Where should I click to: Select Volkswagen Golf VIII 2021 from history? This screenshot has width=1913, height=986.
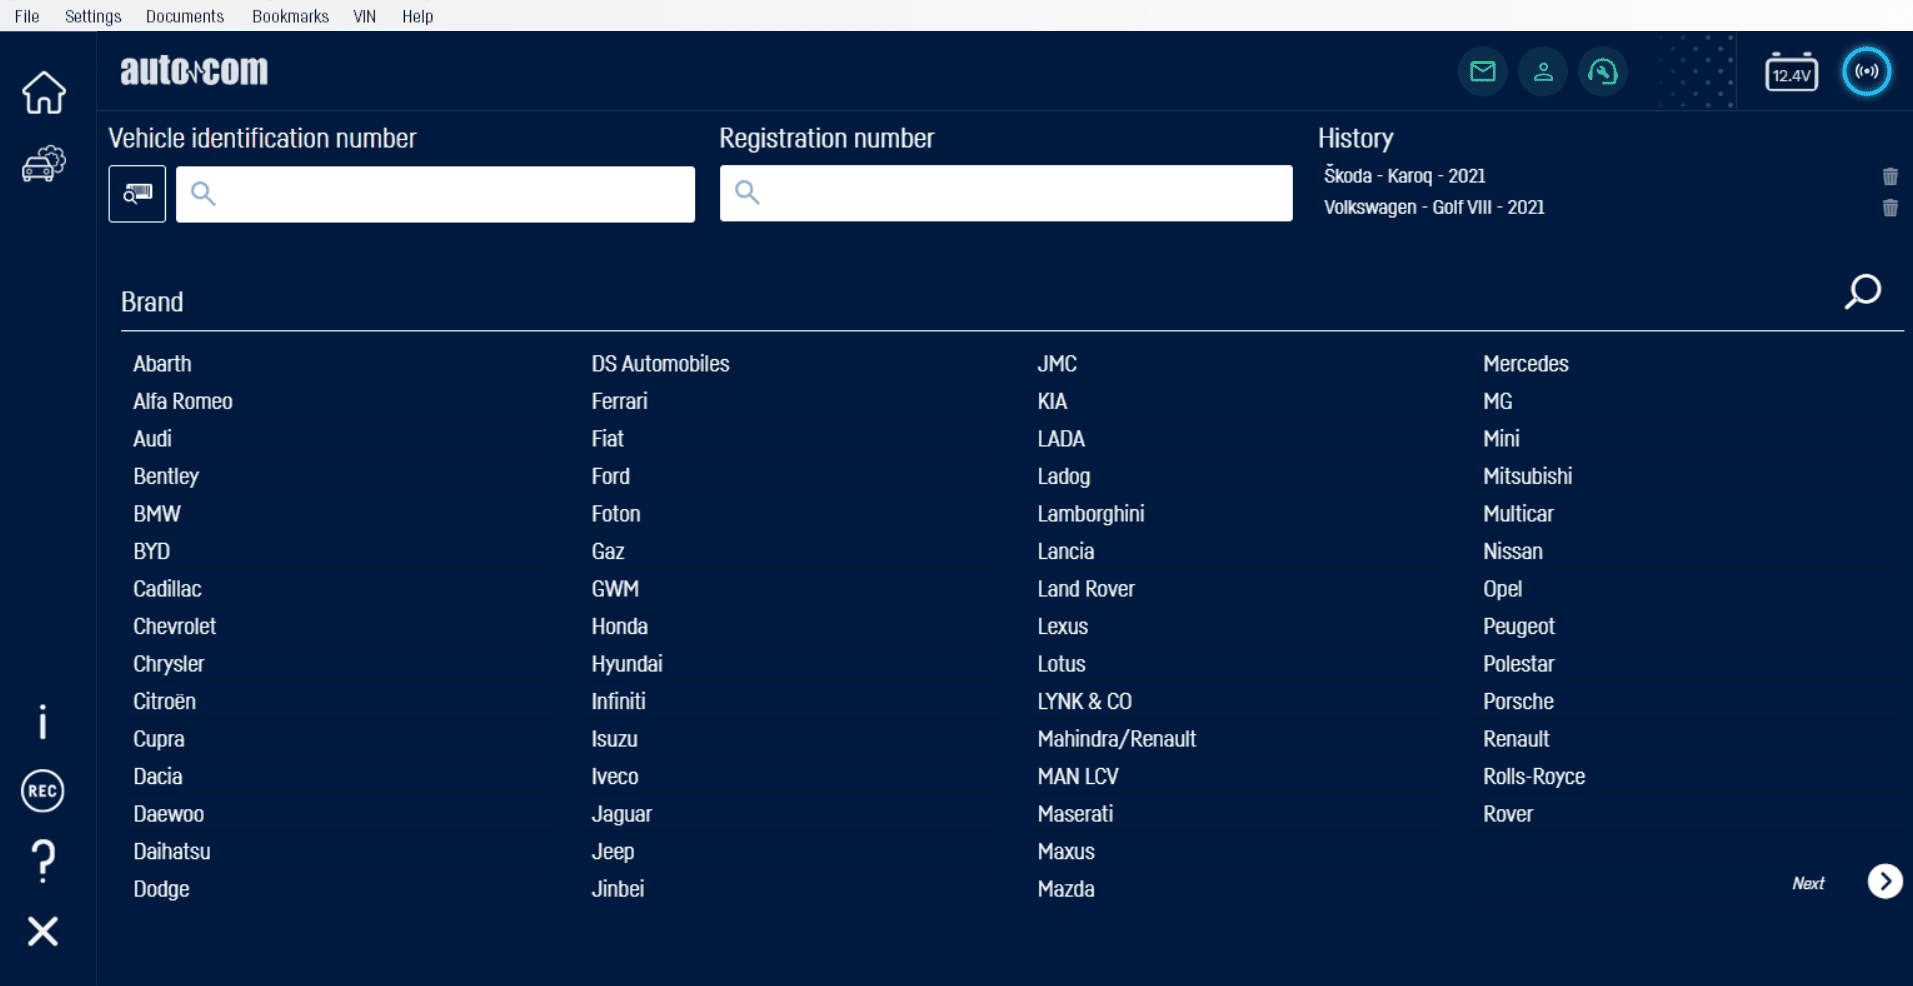point(1433,208)
